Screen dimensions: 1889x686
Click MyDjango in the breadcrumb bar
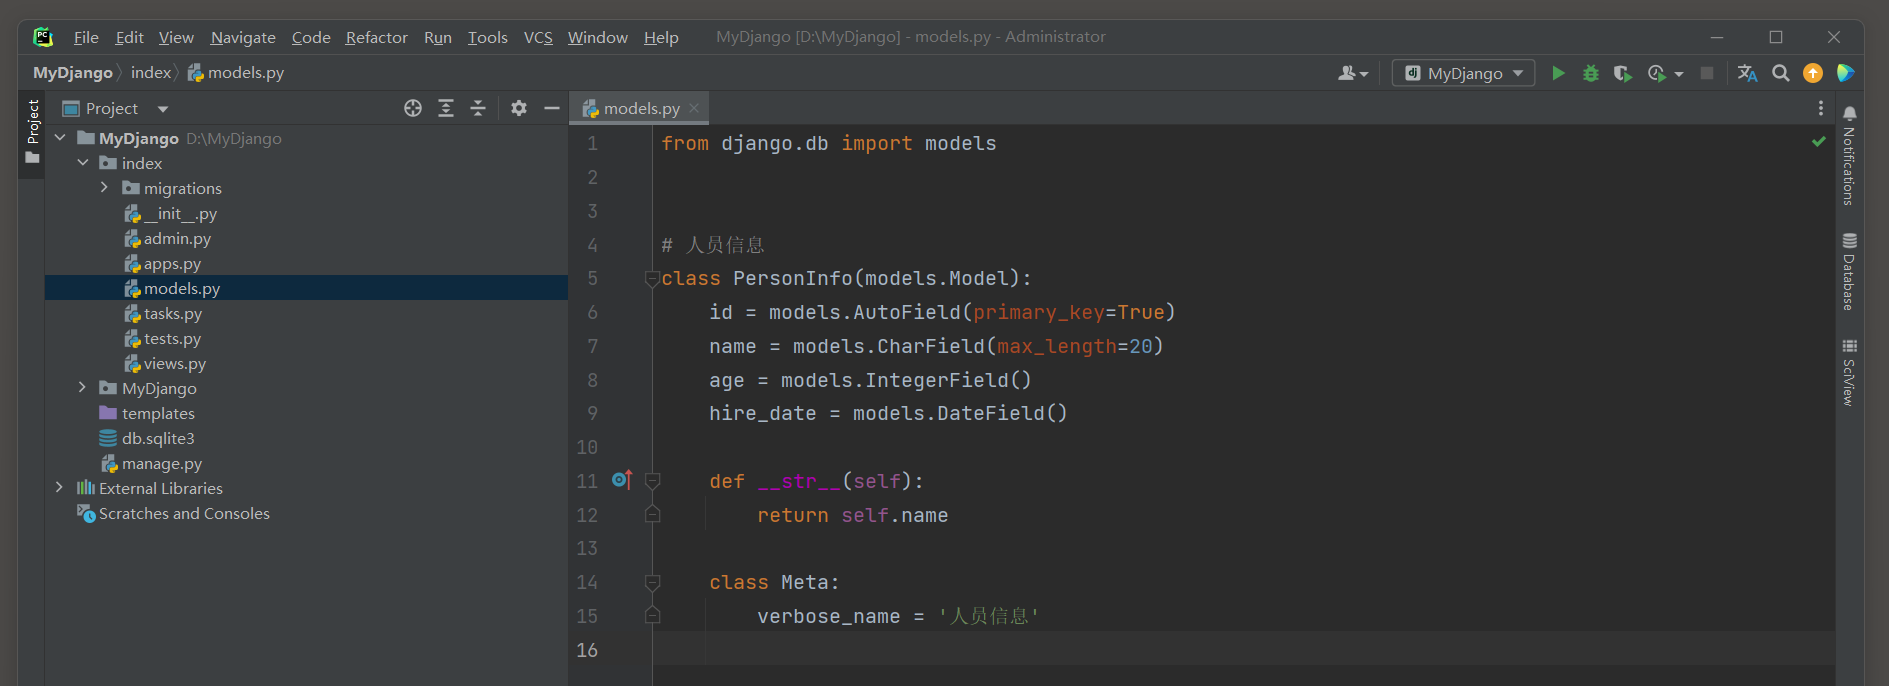click(x=73, y=73)
